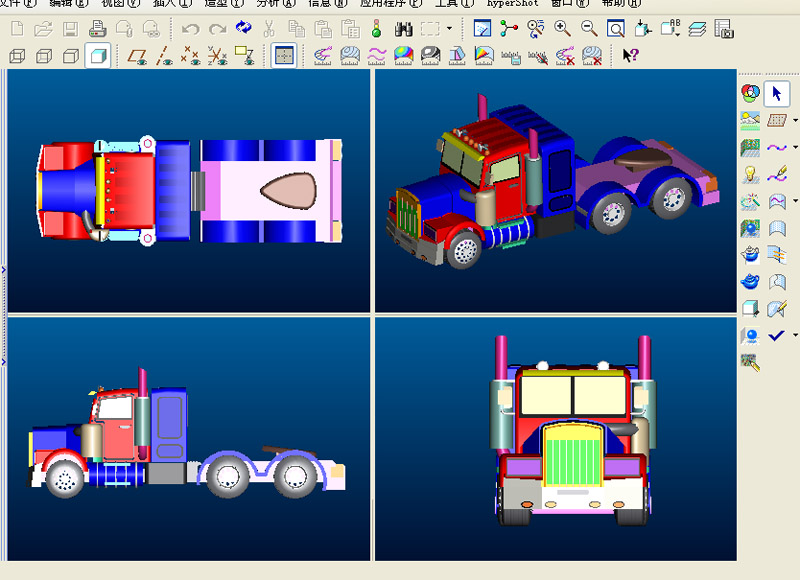Click the Zoom In magnifier
The height and width of the screenshot is (580, 800).
(x=562, y=29)
